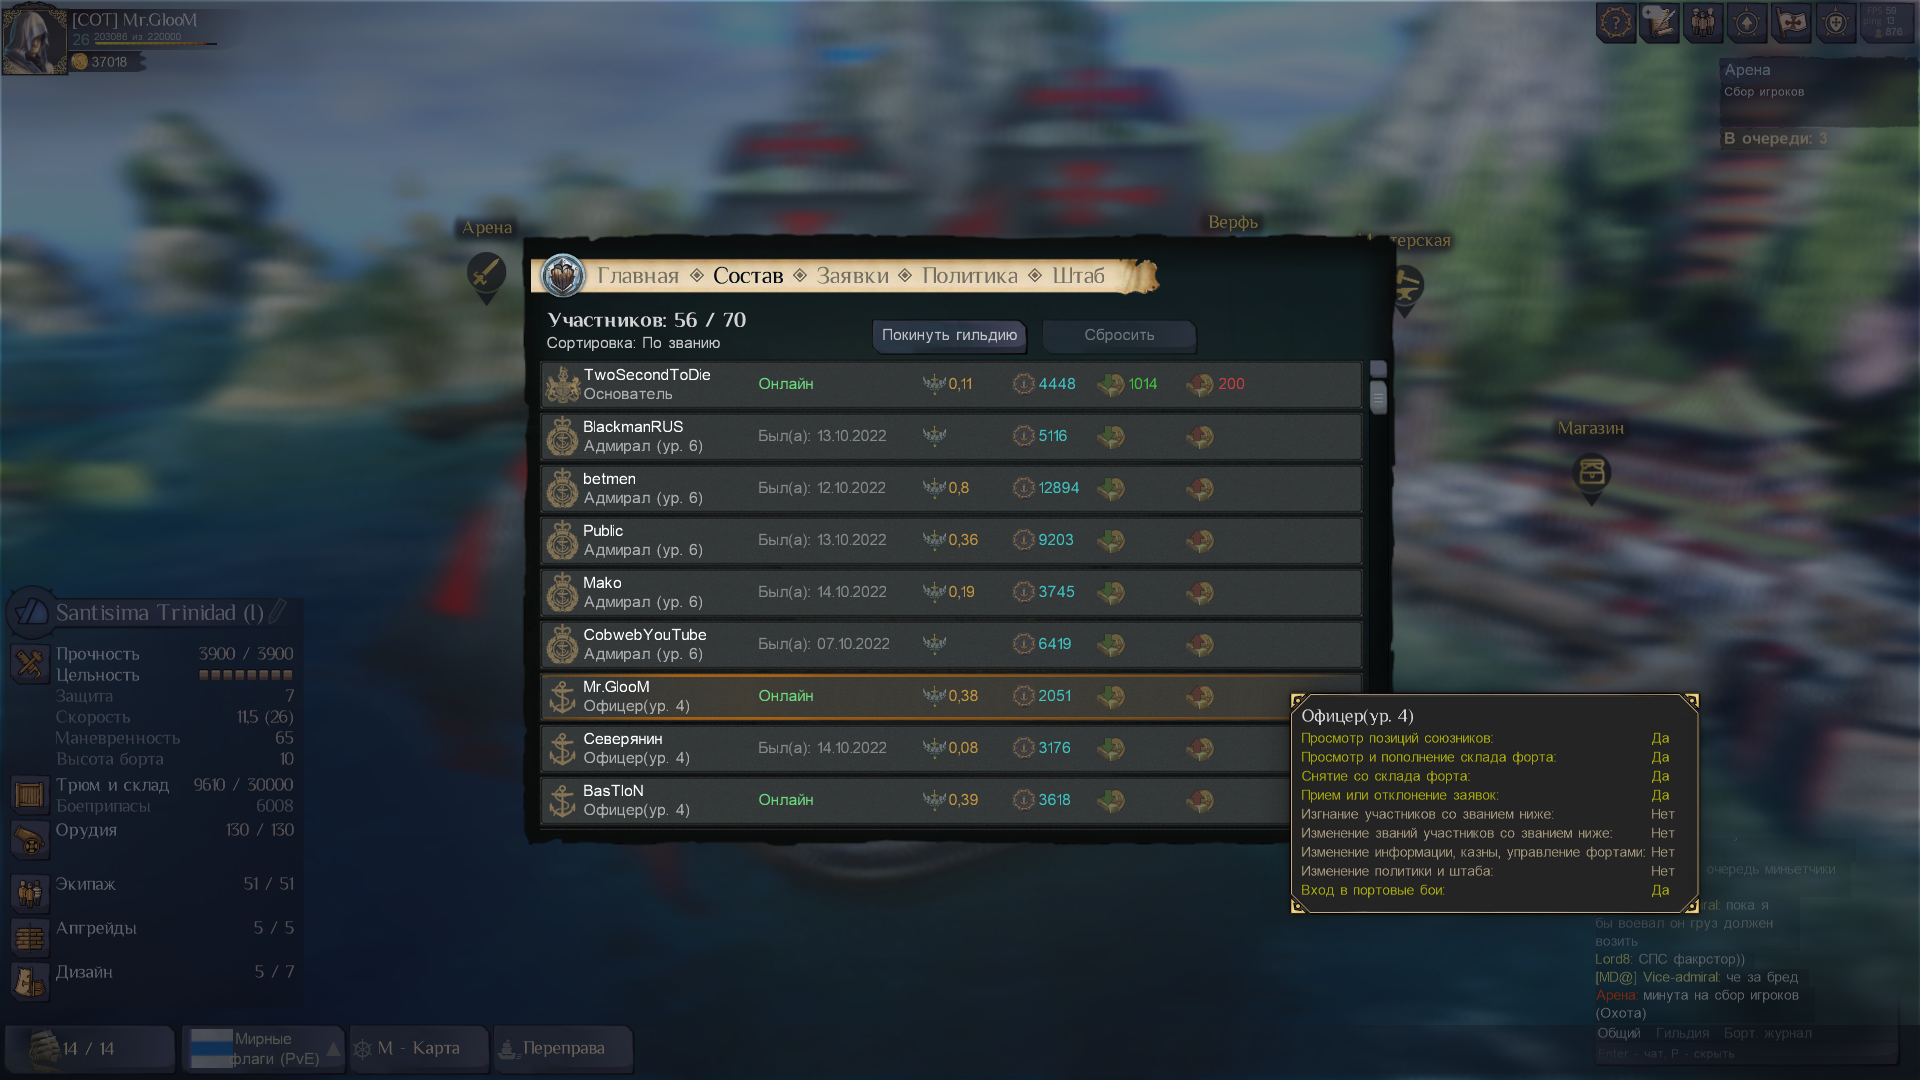Open the crew members icon in top bar
The height and width of the screenshot is (1080, 1920).
point(1704,23)
